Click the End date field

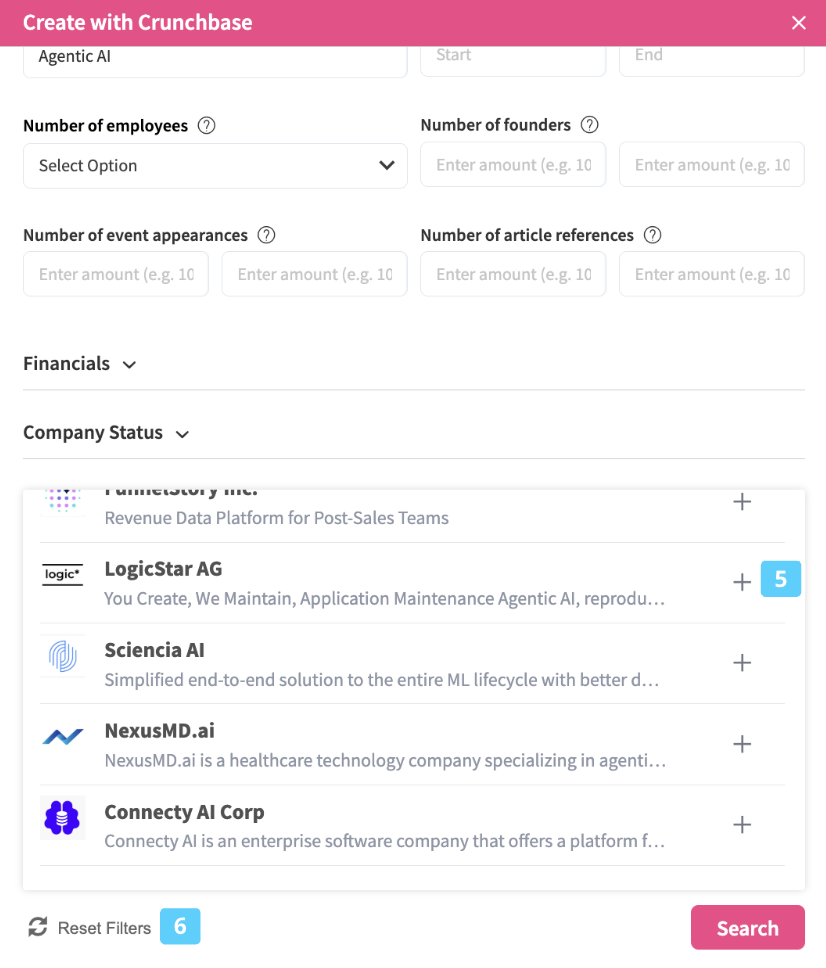711,56
